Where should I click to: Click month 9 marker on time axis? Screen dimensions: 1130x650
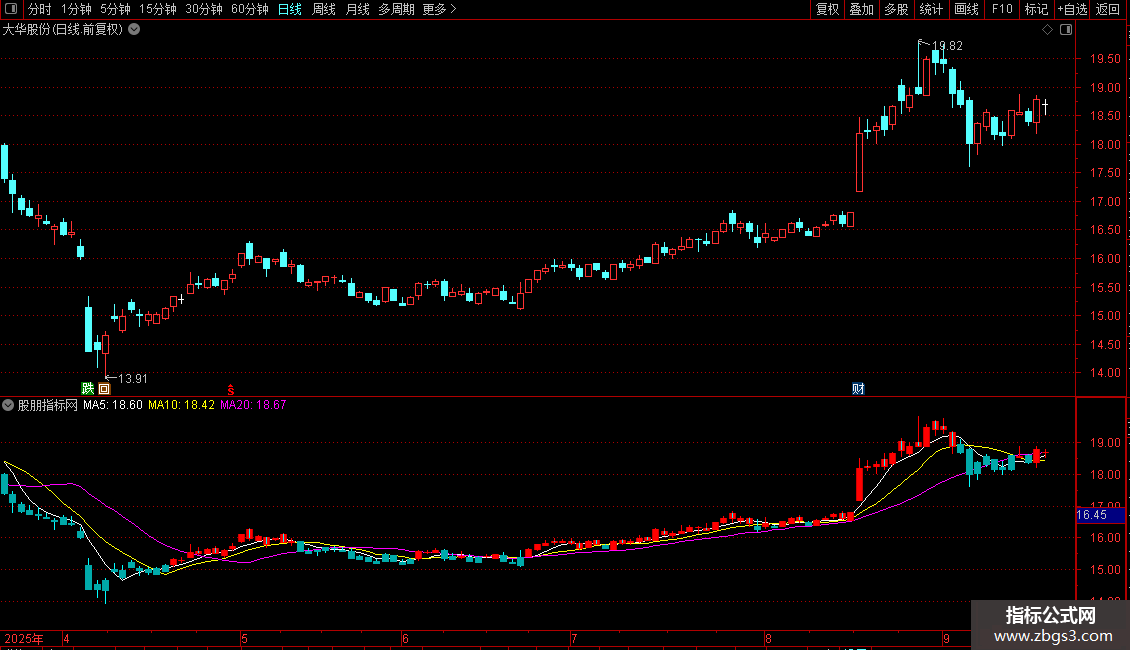tap(946, 638)
